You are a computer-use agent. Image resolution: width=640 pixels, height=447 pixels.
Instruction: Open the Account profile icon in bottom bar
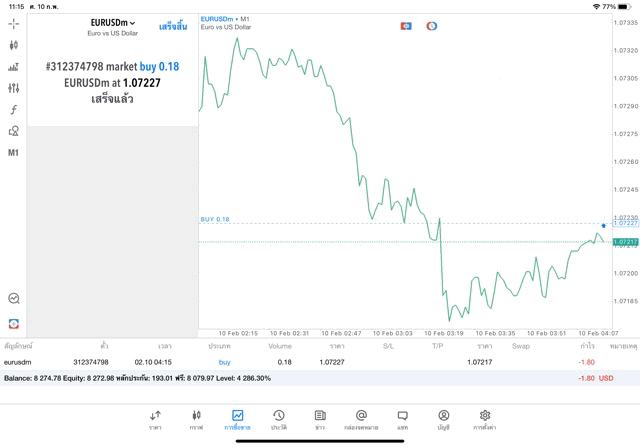click(443, 419)
